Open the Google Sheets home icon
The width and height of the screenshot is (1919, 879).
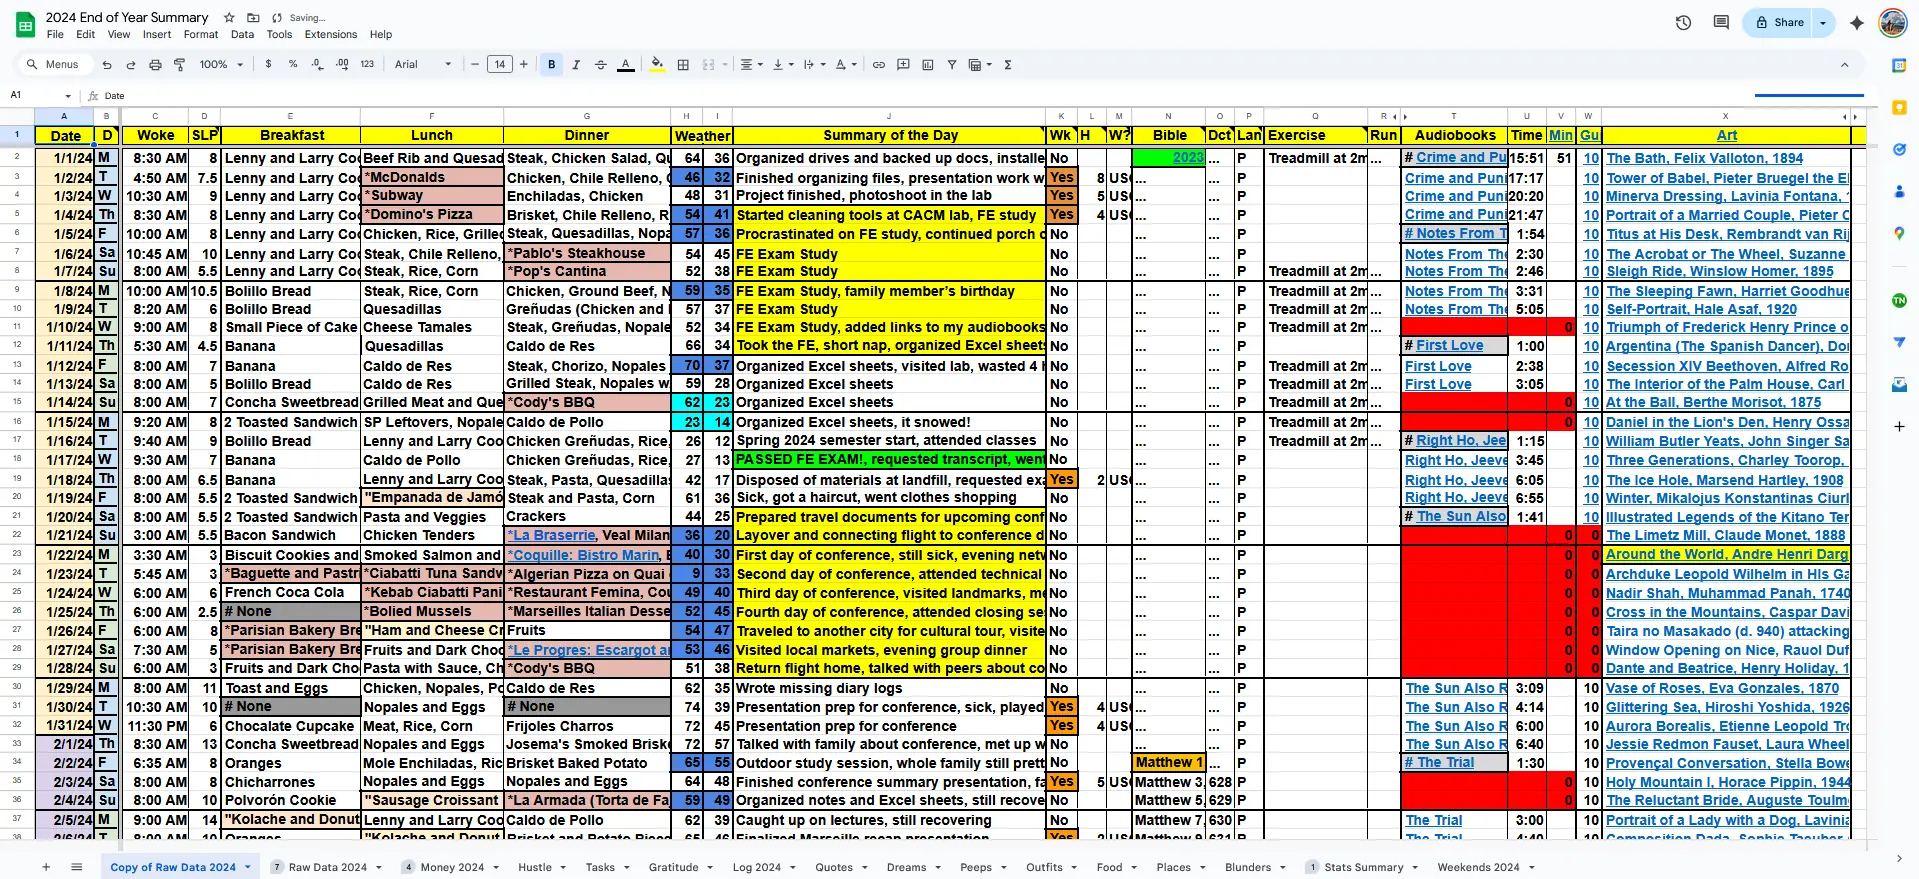click(26, 25)
